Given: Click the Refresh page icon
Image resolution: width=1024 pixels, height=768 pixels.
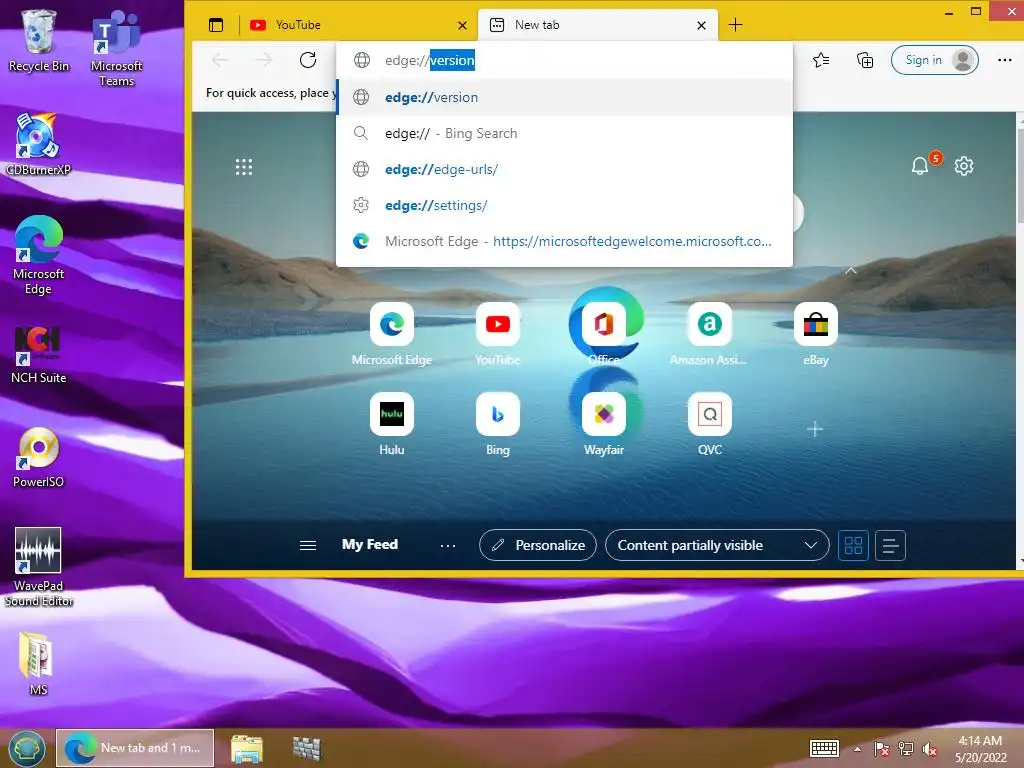Looking at the screenshot, I should coord(308,60).
